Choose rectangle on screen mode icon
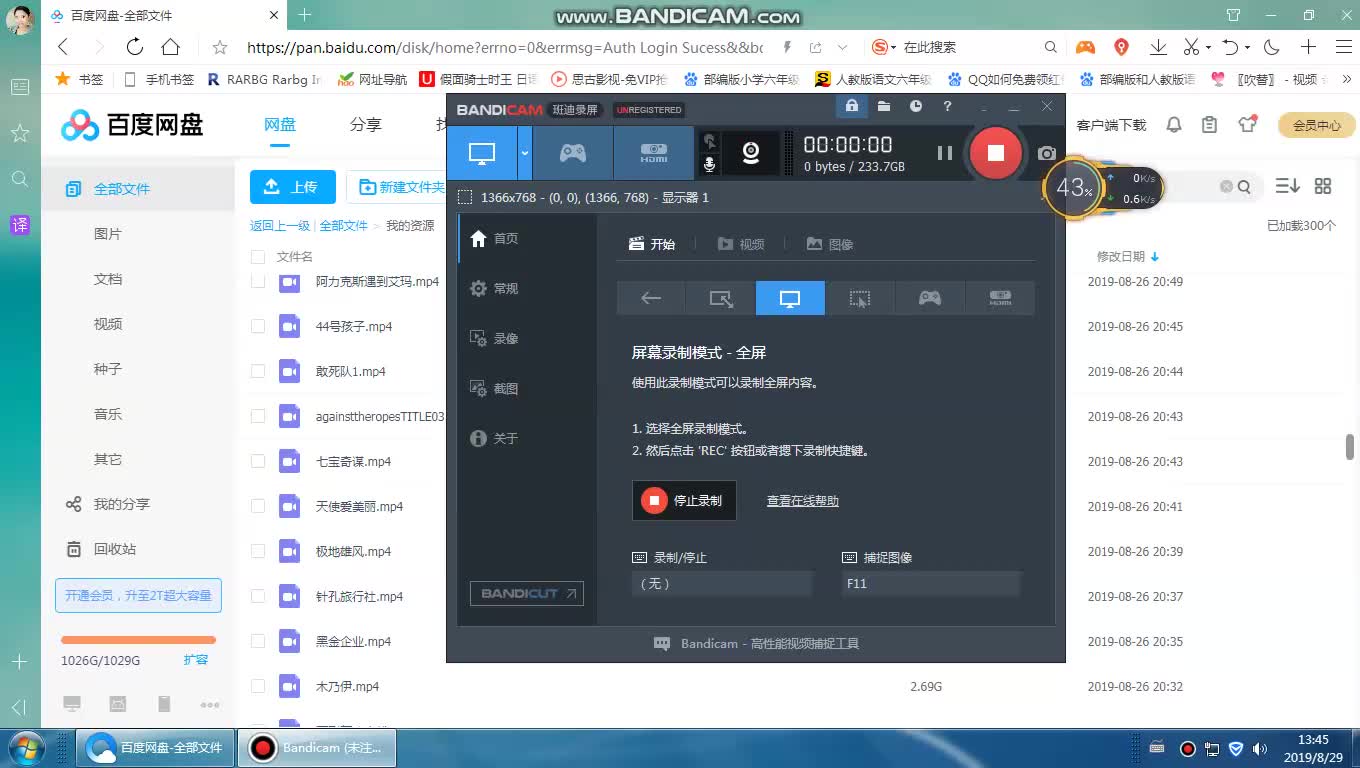This screenshot has height=768, width=1360. [721, 298]
